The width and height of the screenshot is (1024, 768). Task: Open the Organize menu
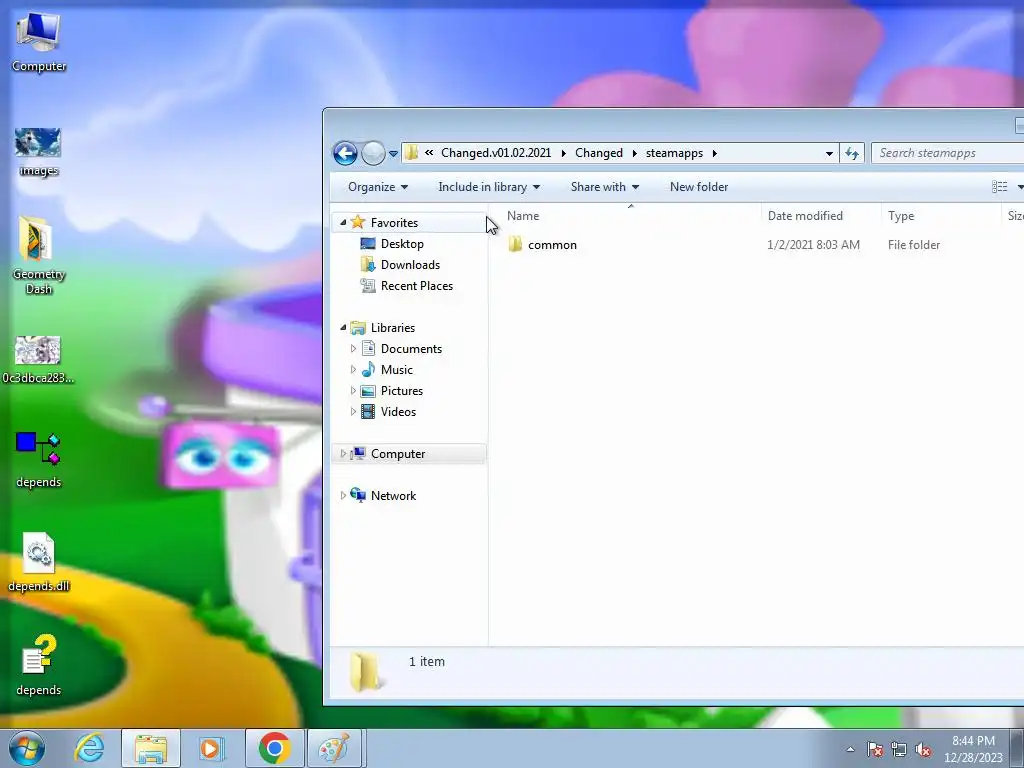(378, 187)
